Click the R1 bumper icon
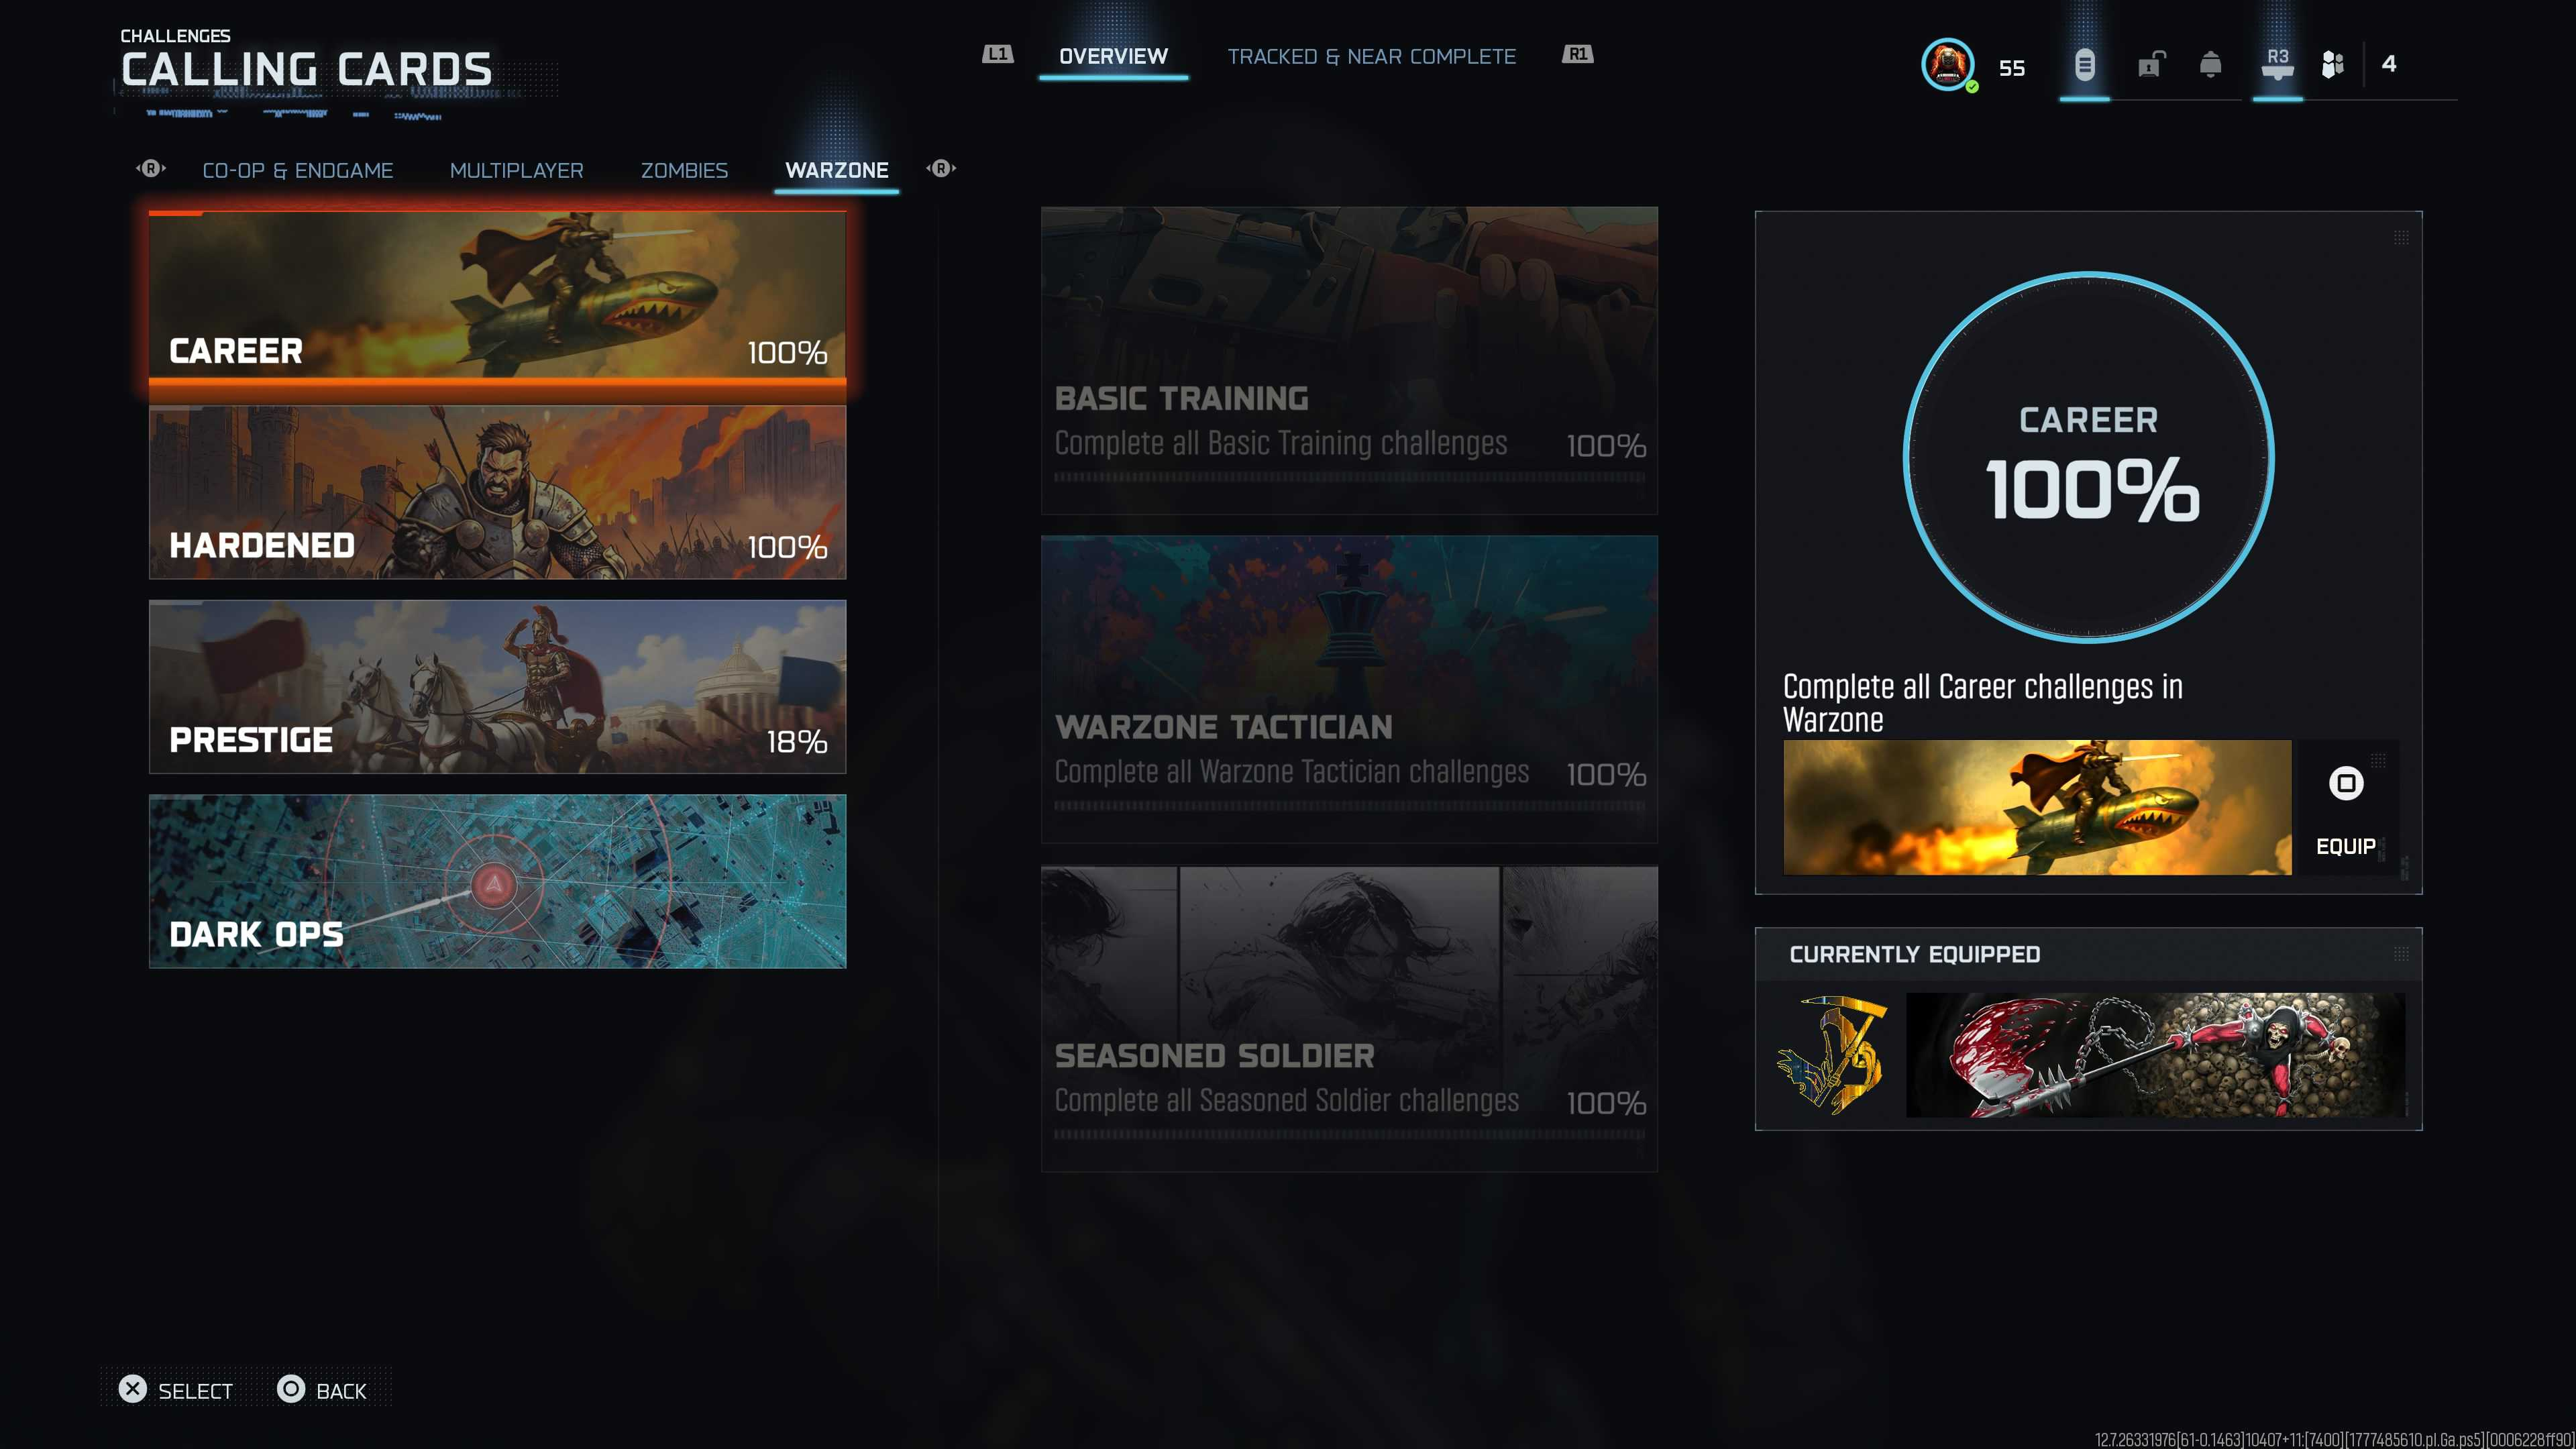 [1577, 54]
